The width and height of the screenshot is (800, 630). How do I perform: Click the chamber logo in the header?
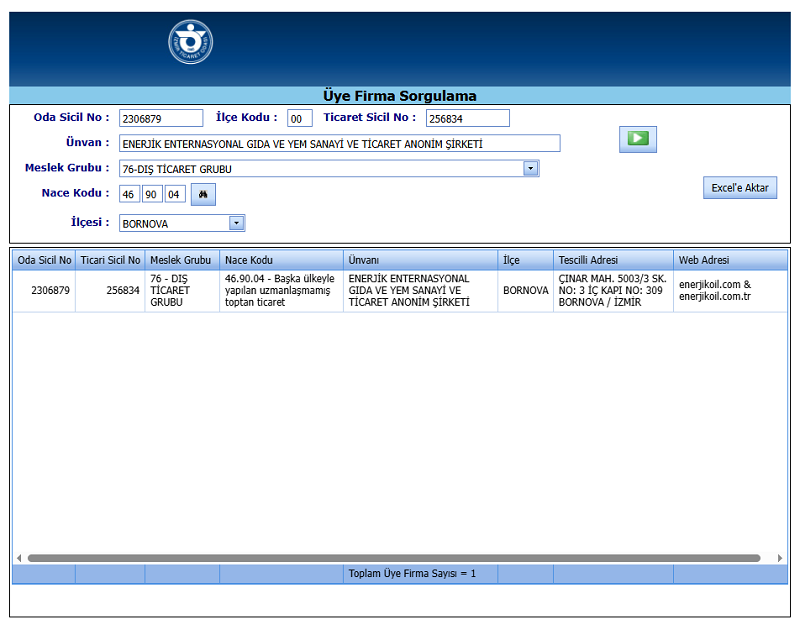pyautogui.click(x=190, y=42)
